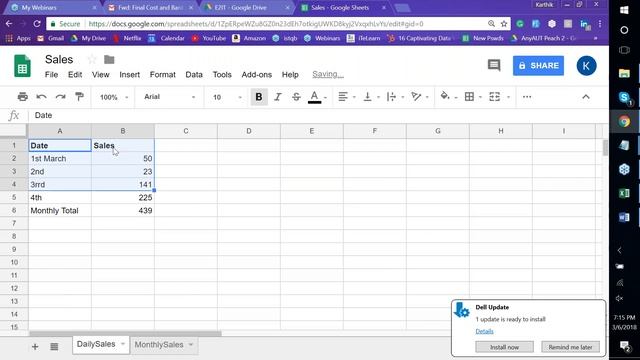Expand the Merge cells dropdown arrow
Image resolution: width=640 pixels, height=360 pixels.
coord(508,97)
